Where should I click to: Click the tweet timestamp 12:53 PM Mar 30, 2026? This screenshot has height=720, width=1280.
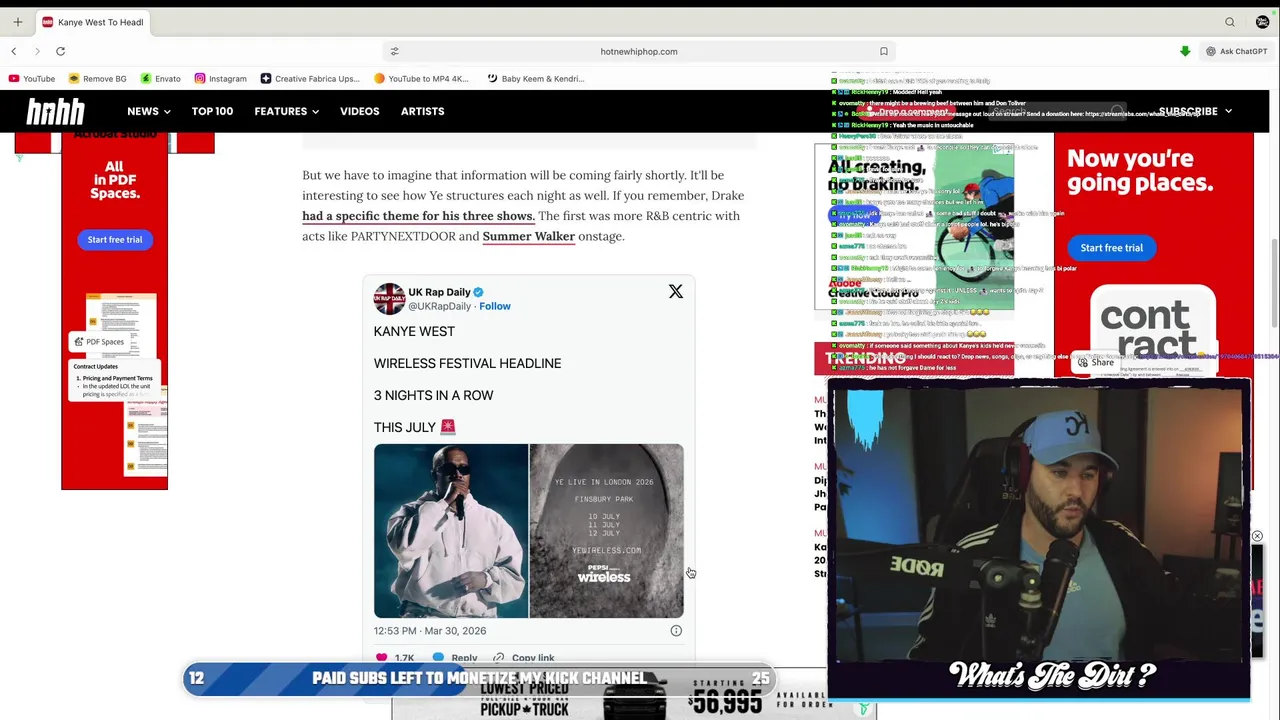click(x=430, y=631)
